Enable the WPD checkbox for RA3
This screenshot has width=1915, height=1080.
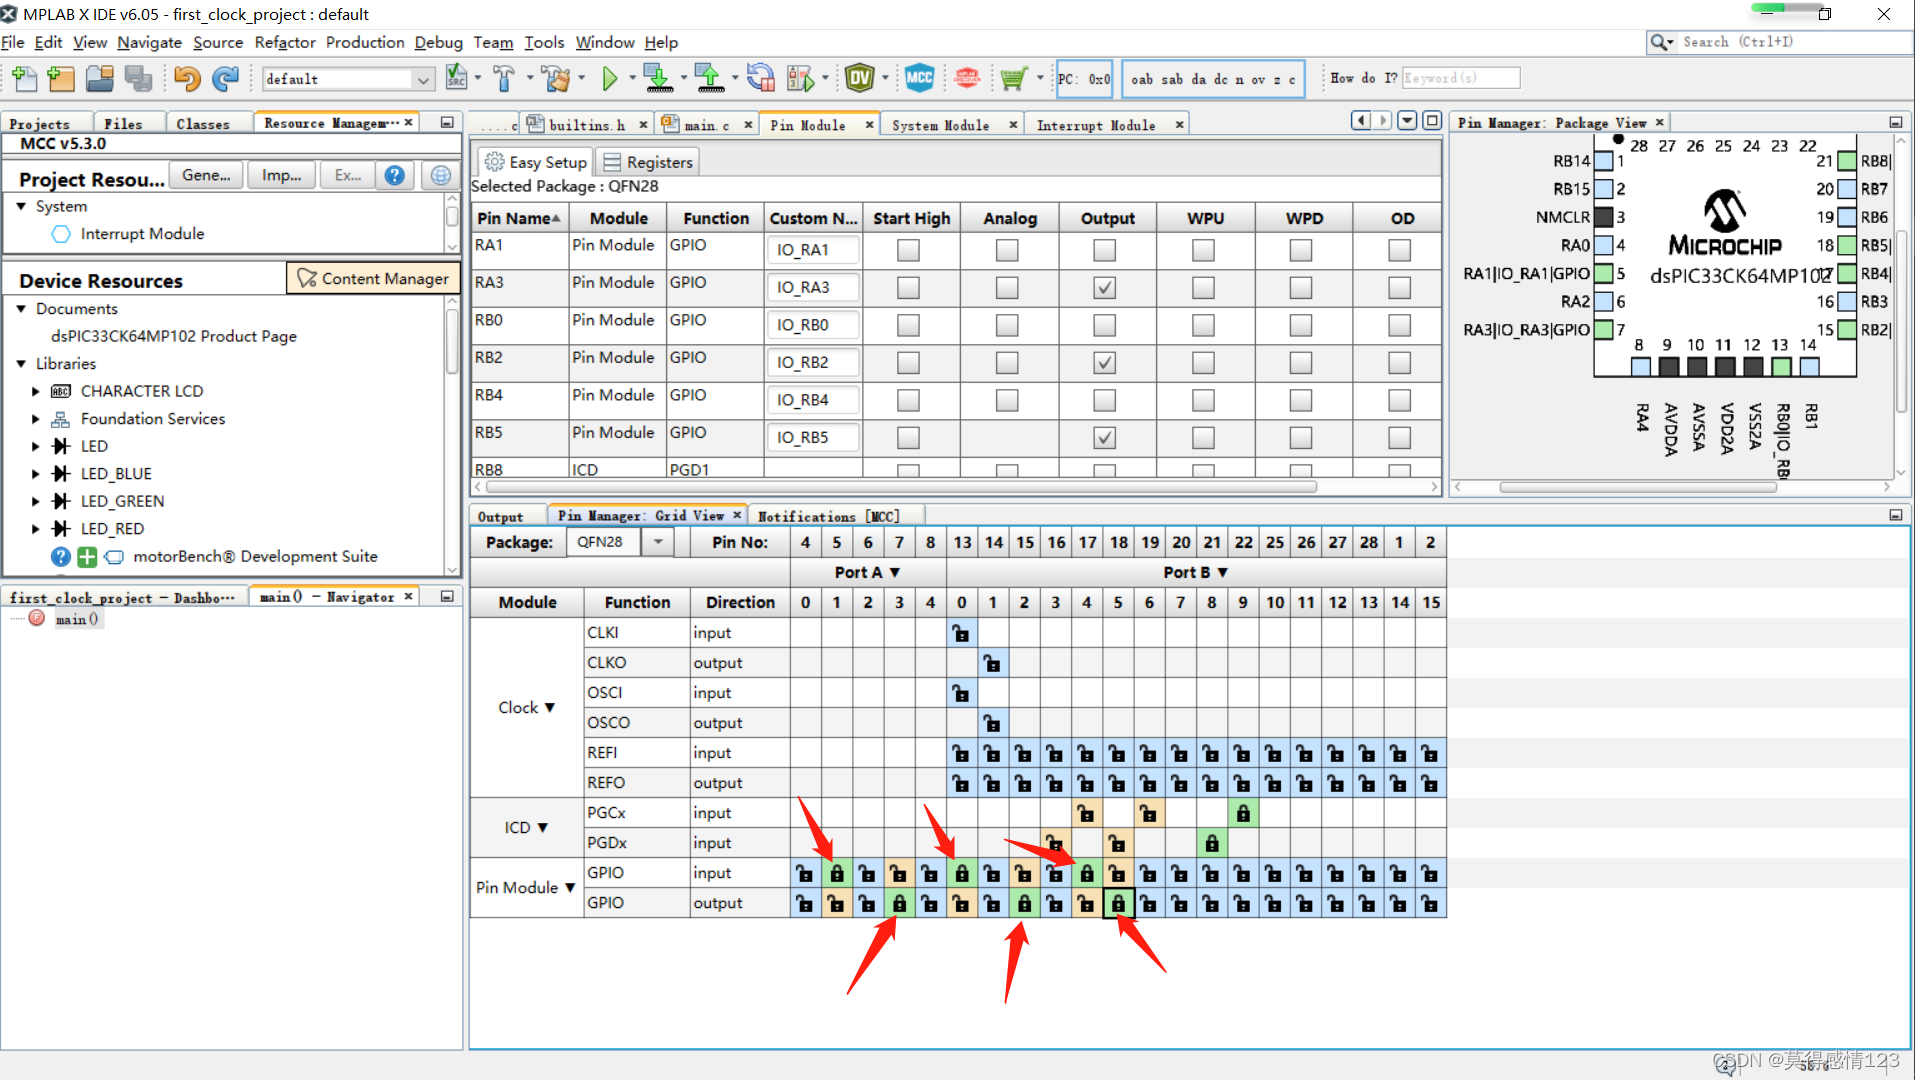(x=1301, y=288)
